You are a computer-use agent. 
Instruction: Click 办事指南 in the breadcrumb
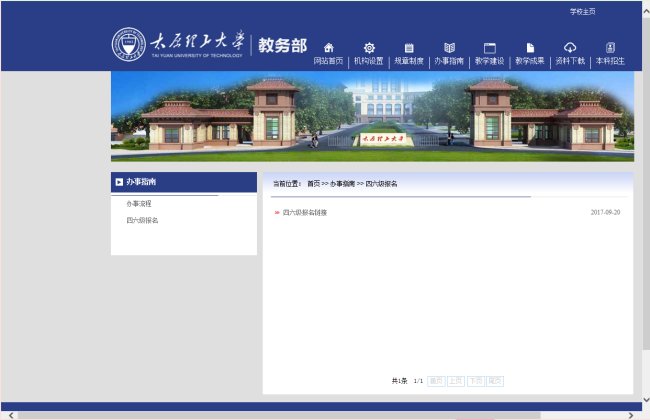pyautogui.click(x=342, y=183)
